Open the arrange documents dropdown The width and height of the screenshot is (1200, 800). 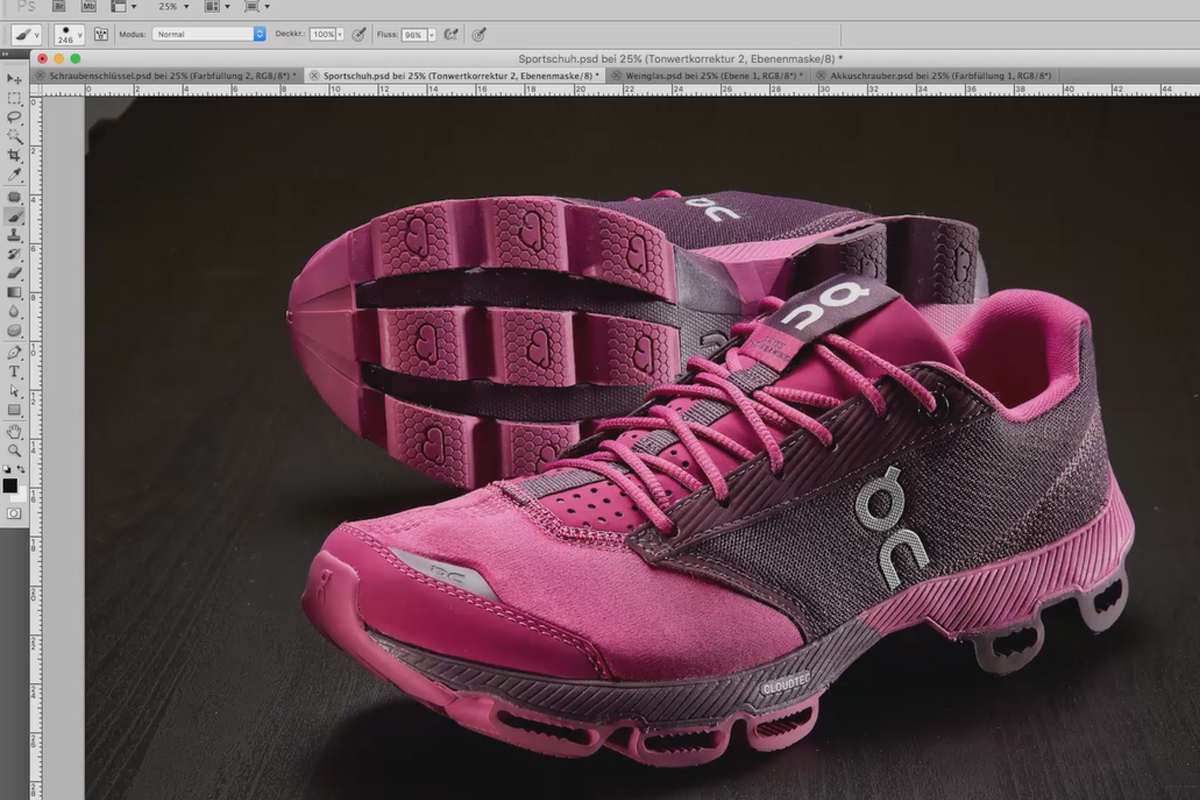216,6
